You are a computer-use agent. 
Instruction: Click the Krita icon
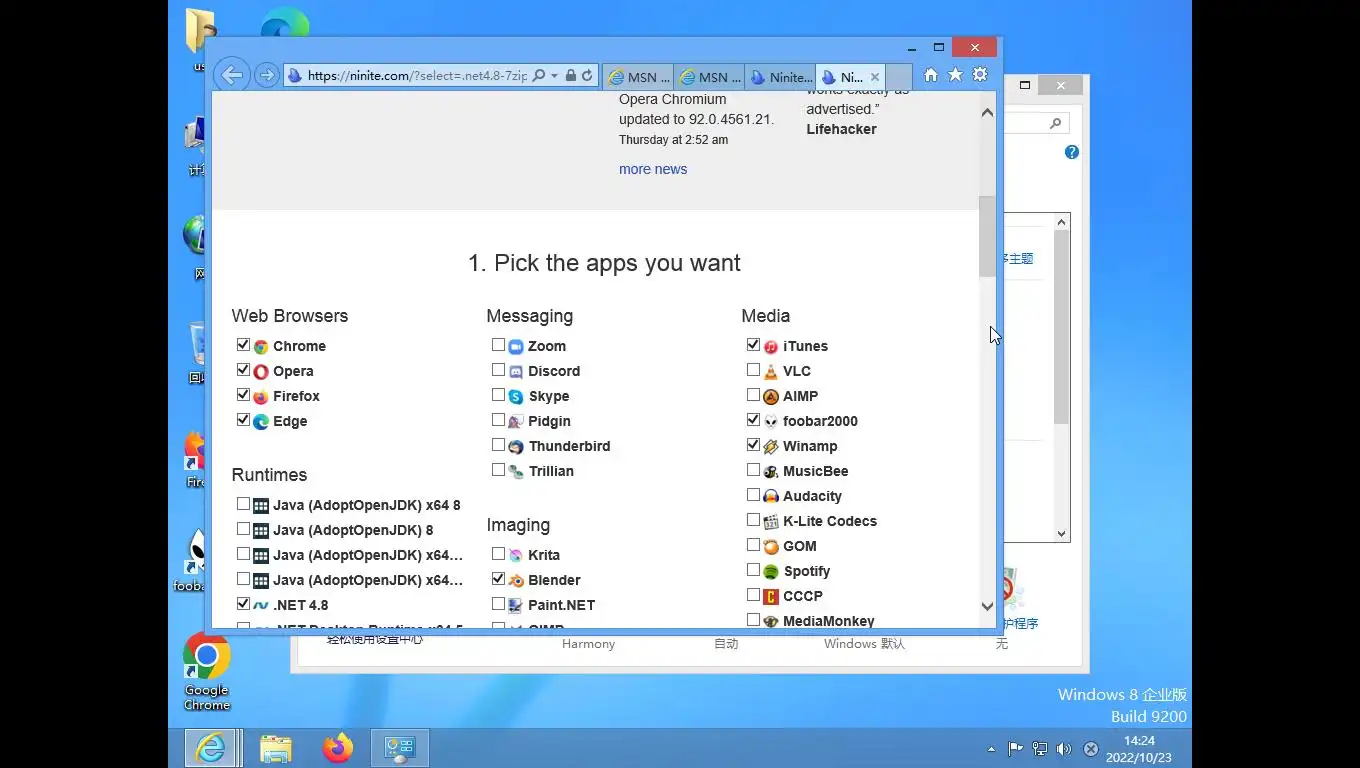click(516, 555)
